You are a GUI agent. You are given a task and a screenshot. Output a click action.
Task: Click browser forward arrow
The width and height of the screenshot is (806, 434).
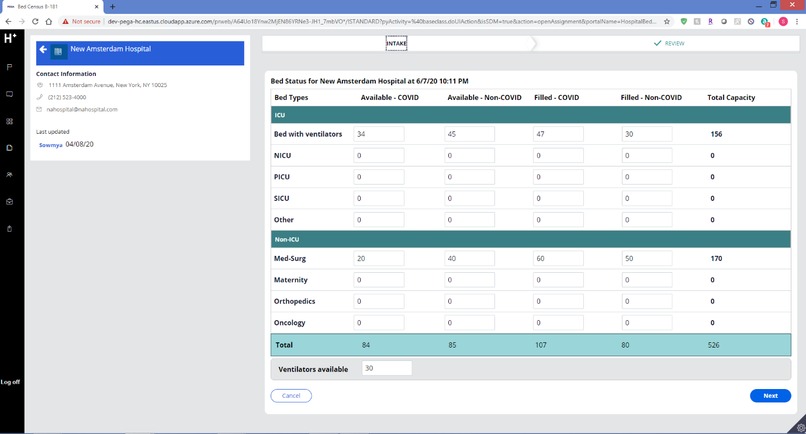click(22, 22)
